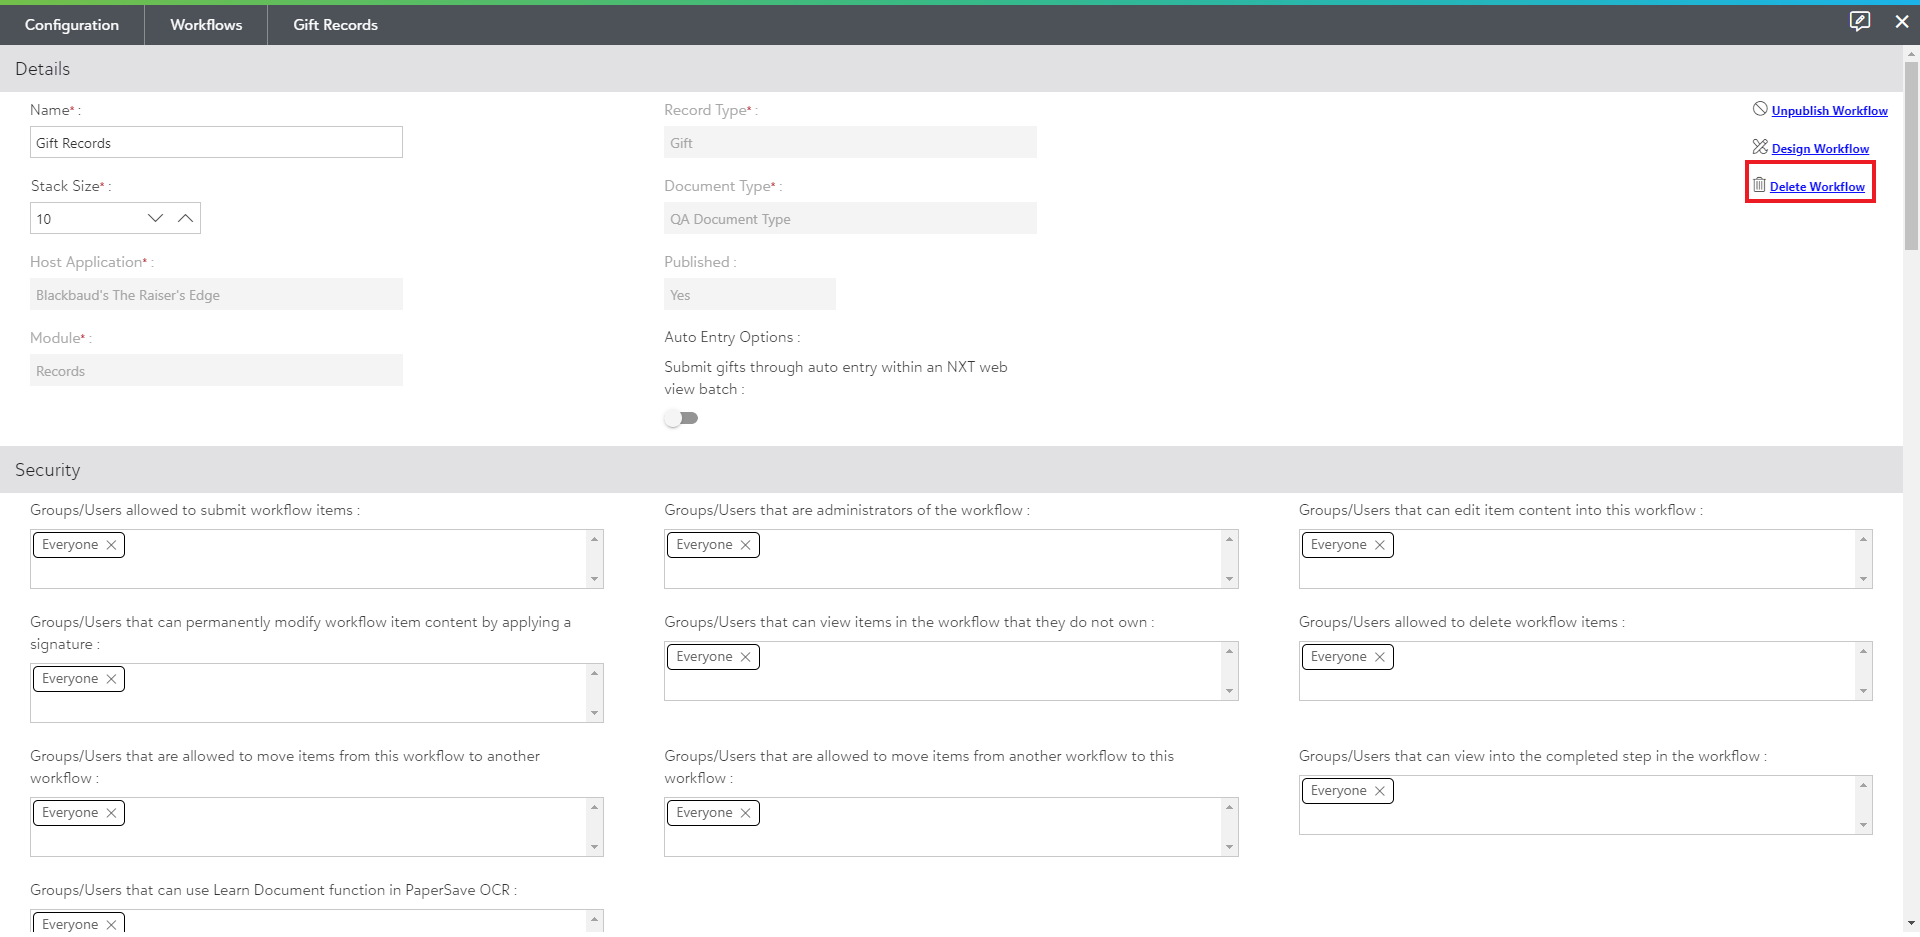Viewport: 1920px width, 937px height.
Task: Select the Gift Records tab
Action: (335, 25)
